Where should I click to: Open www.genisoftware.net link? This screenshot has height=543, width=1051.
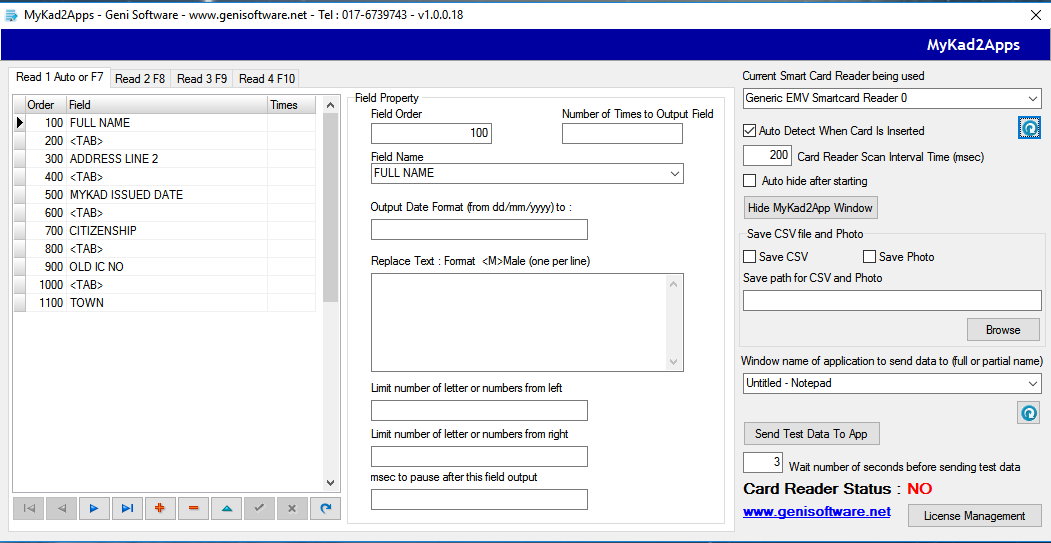816,511
